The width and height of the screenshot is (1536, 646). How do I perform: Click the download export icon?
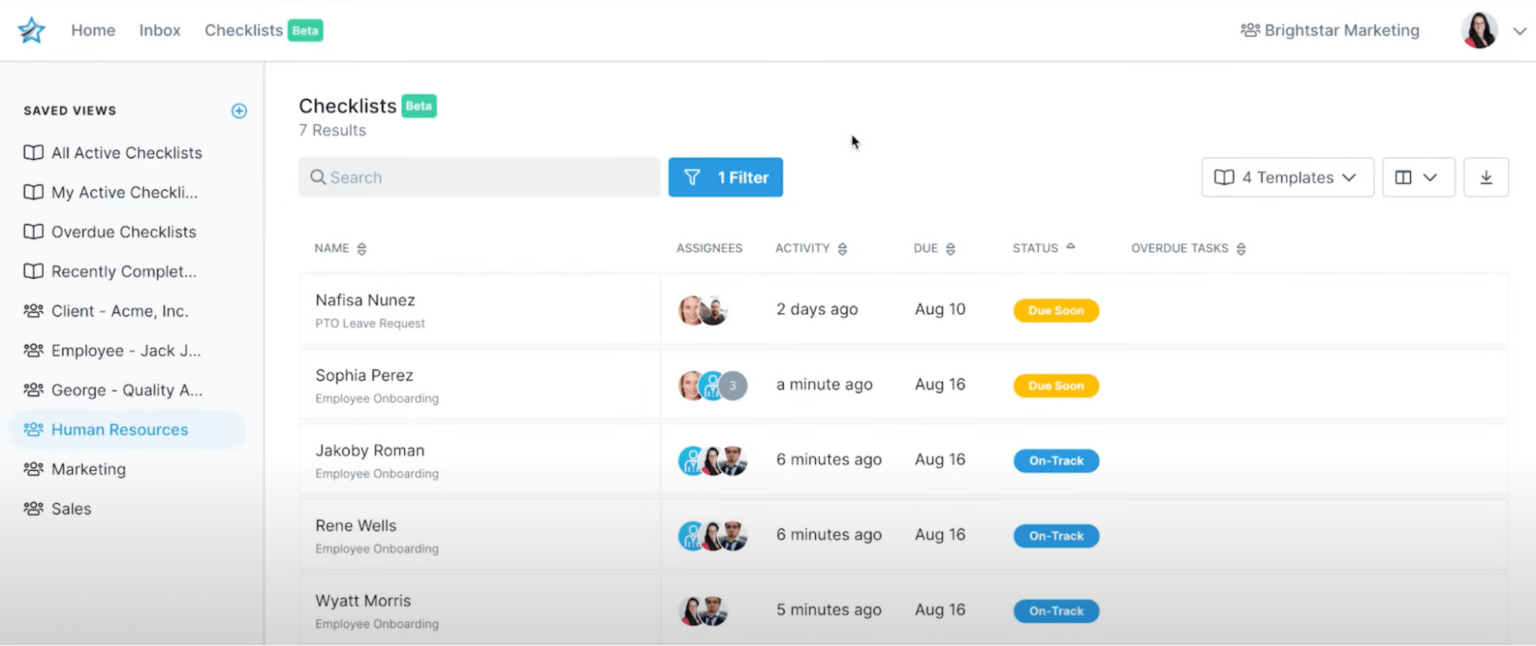[1486, 177]
